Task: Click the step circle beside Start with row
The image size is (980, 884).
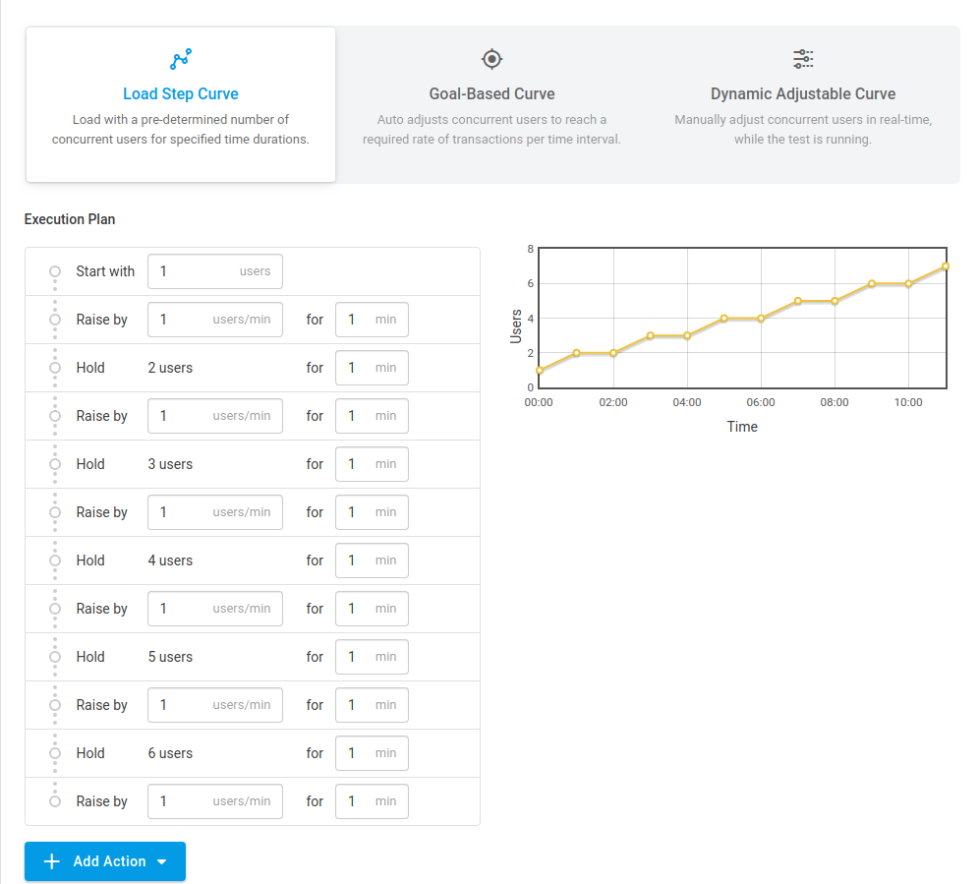Action: (x=55, y=271)
